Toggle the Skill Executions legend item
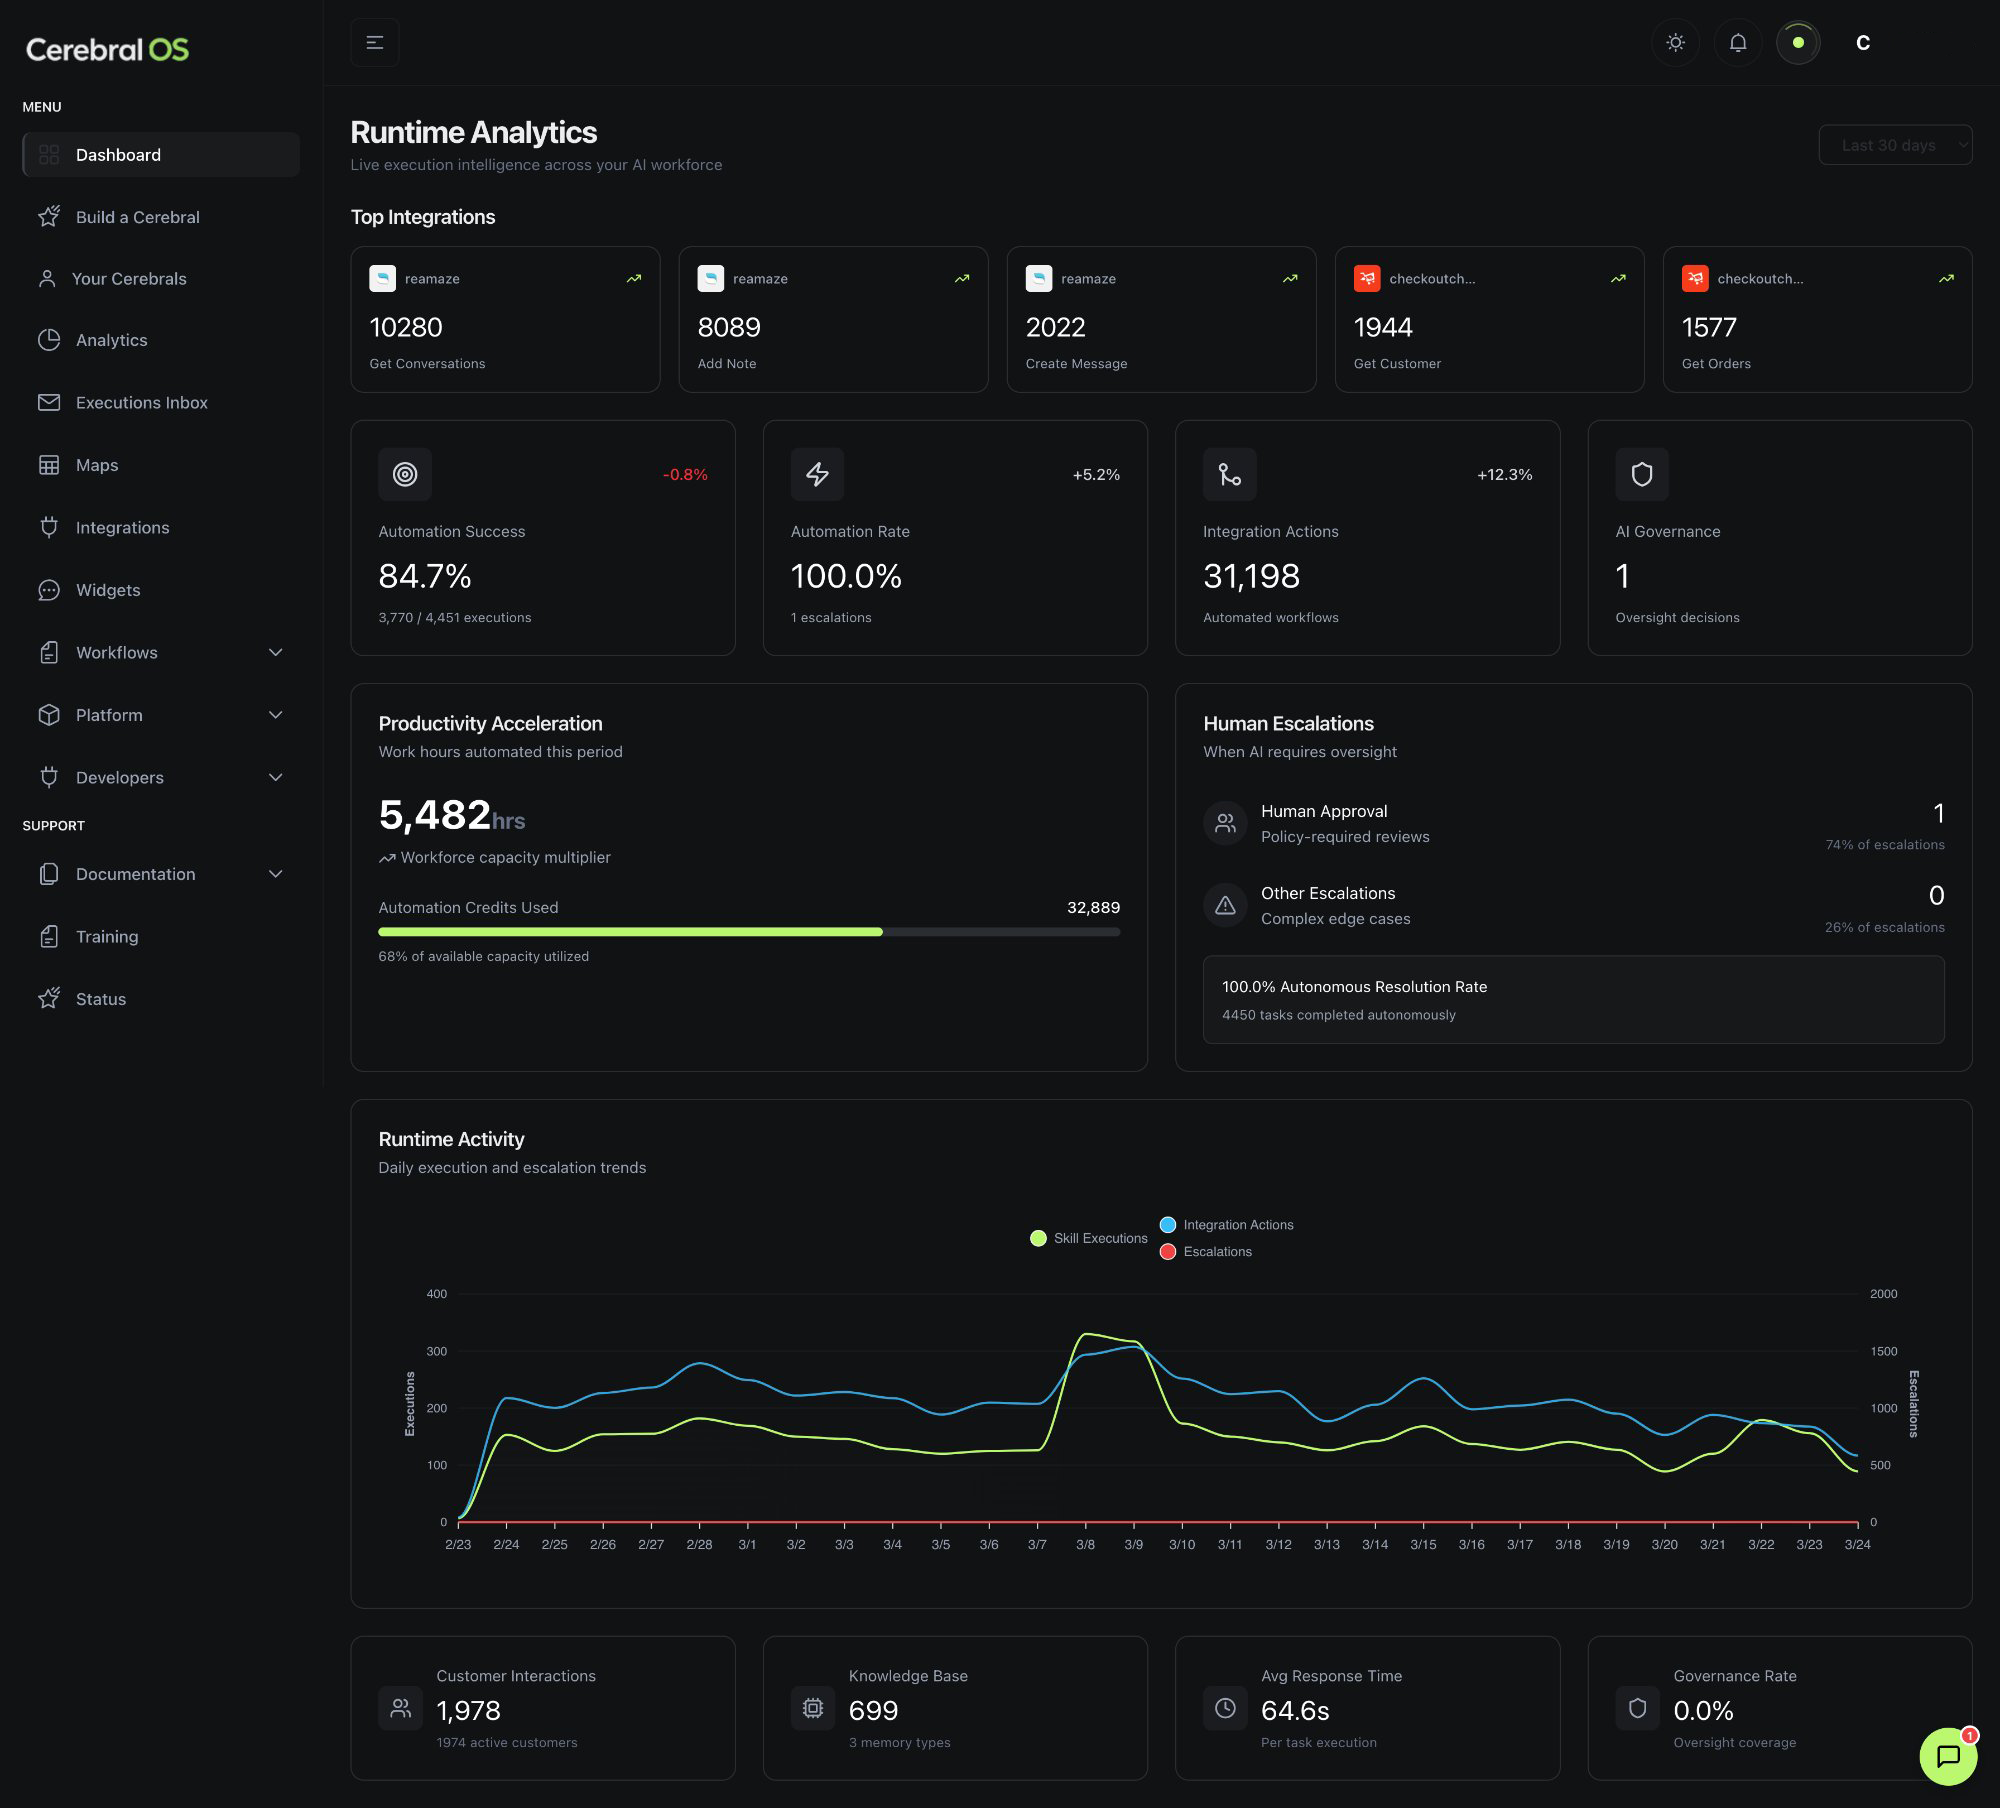2000x1808 pixels. [1088, 1238]
